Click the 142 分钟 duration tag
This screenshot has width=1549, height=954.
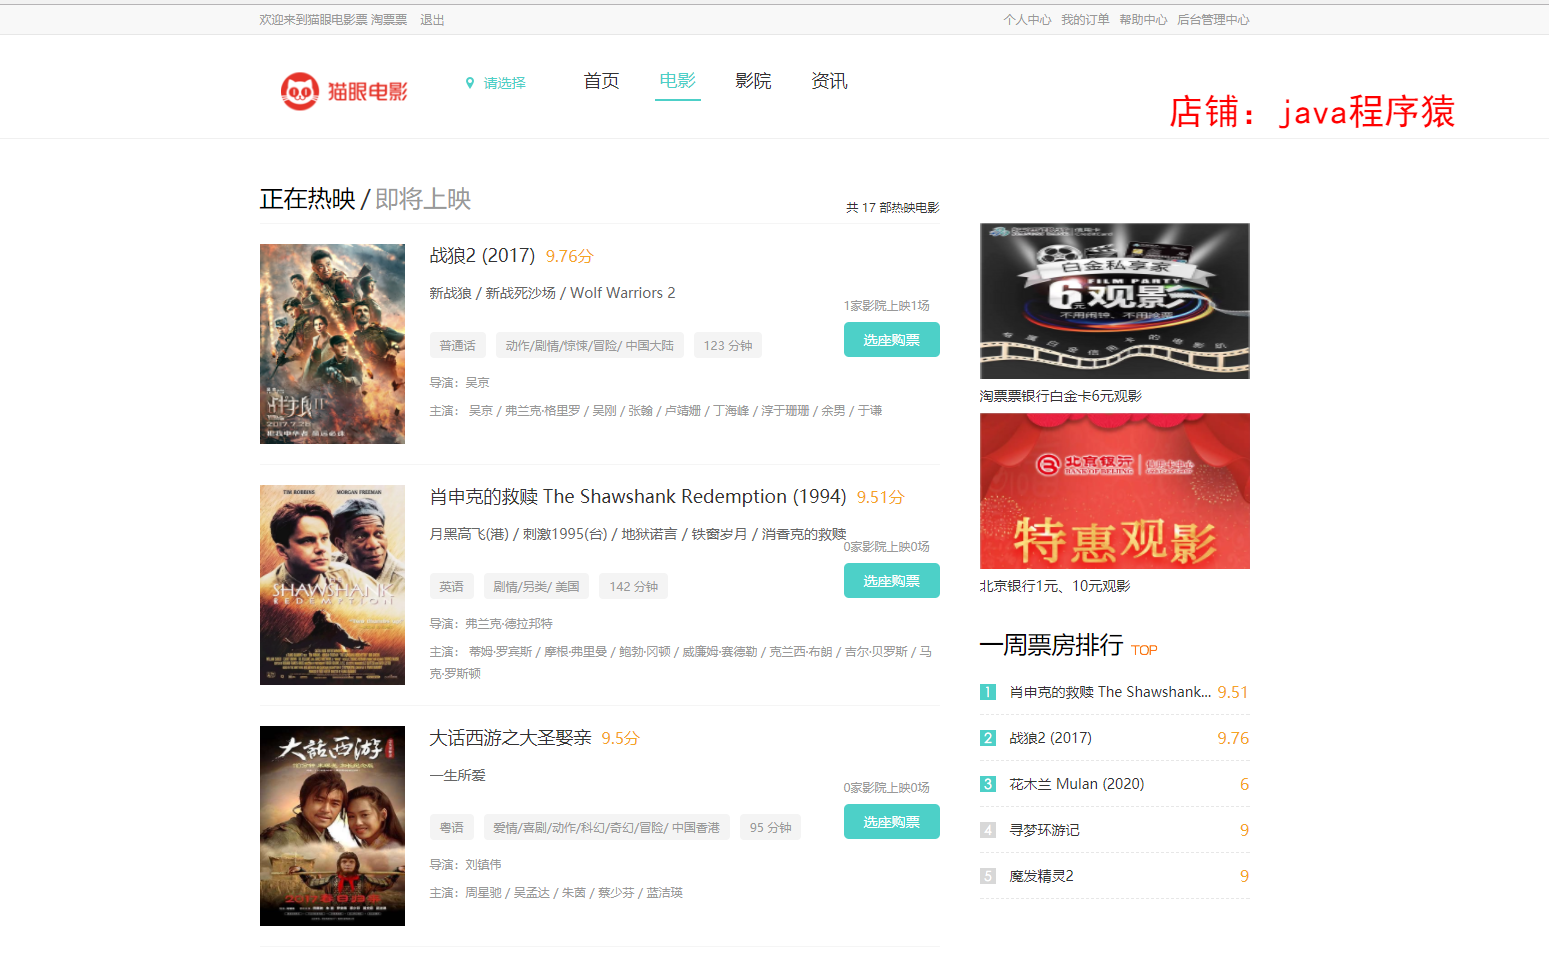coord(634,586)
